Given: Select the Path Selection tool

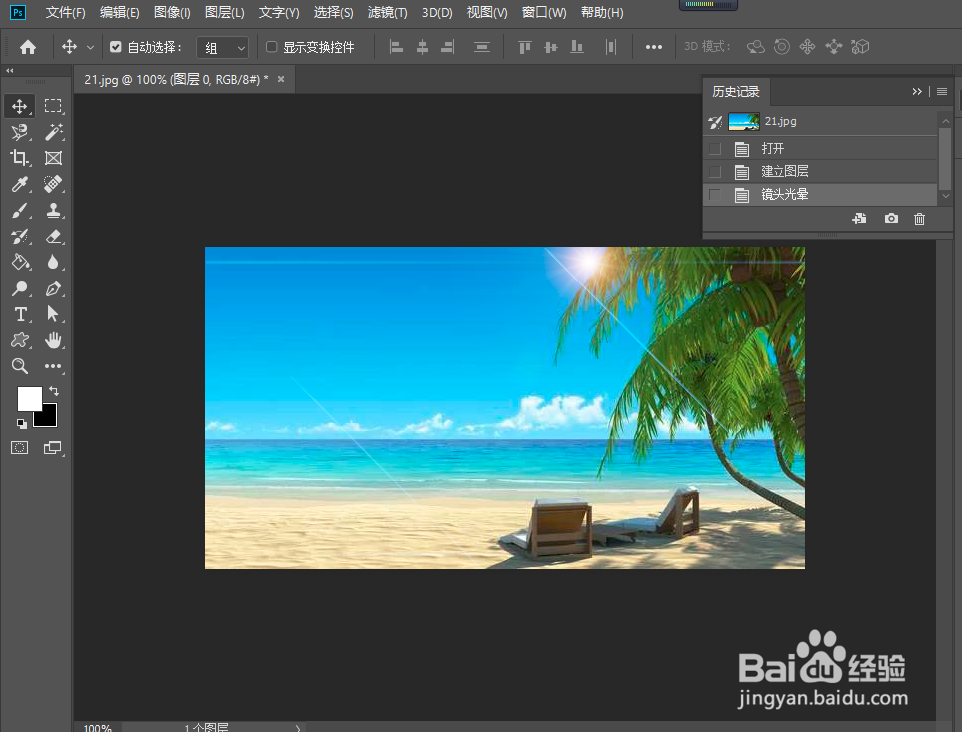Looking at the screenshot, I should (x=53, y=314).
